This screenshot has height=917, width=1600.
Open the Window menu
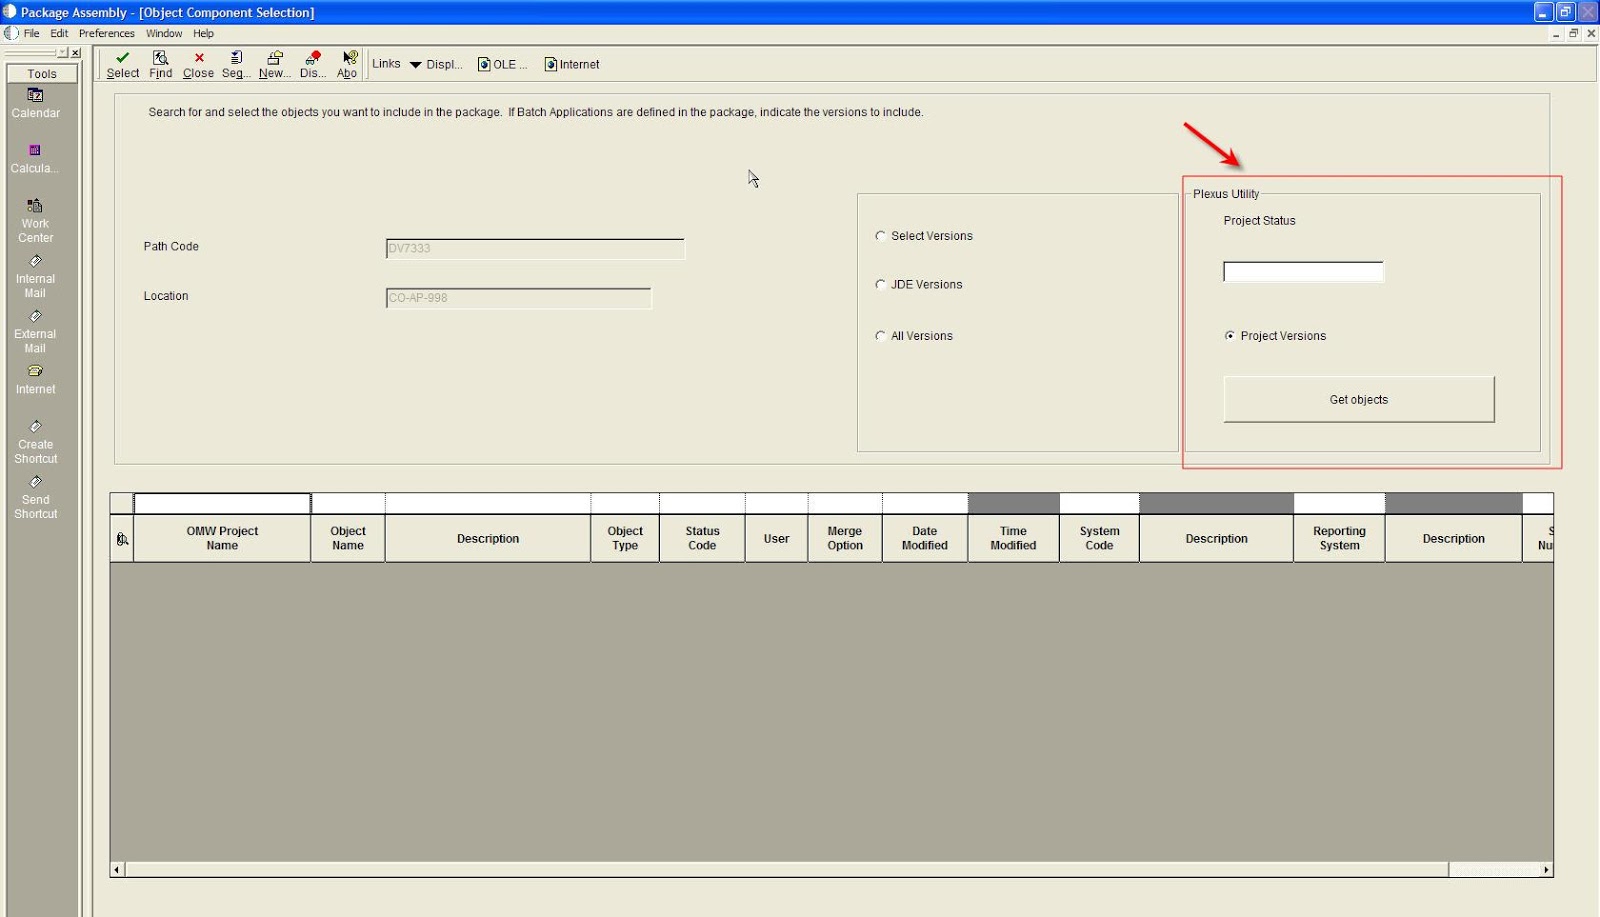[x=163, y=33]
